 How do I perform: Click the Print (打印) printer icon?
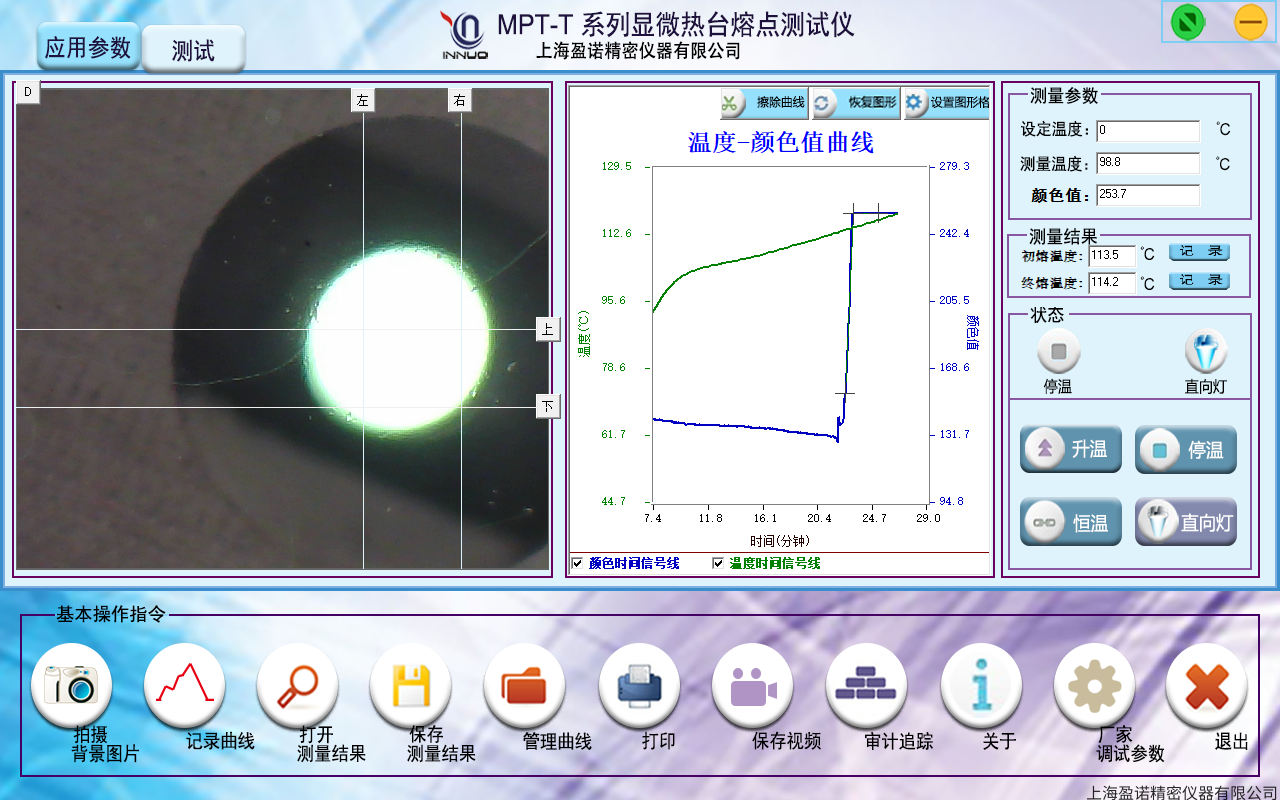point(639,685)
